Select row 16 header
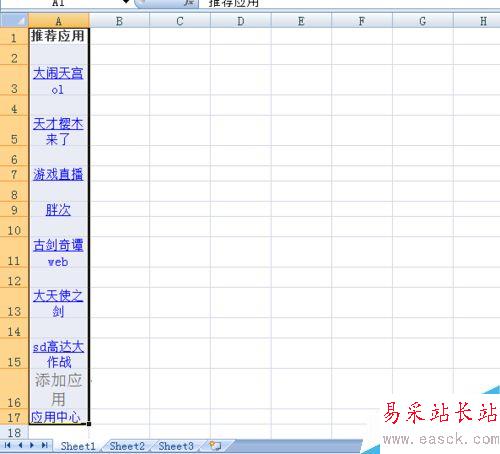Image resolution: width=500 pixels, height=454 pixels. pyautogui.click(x=14, y=389)
